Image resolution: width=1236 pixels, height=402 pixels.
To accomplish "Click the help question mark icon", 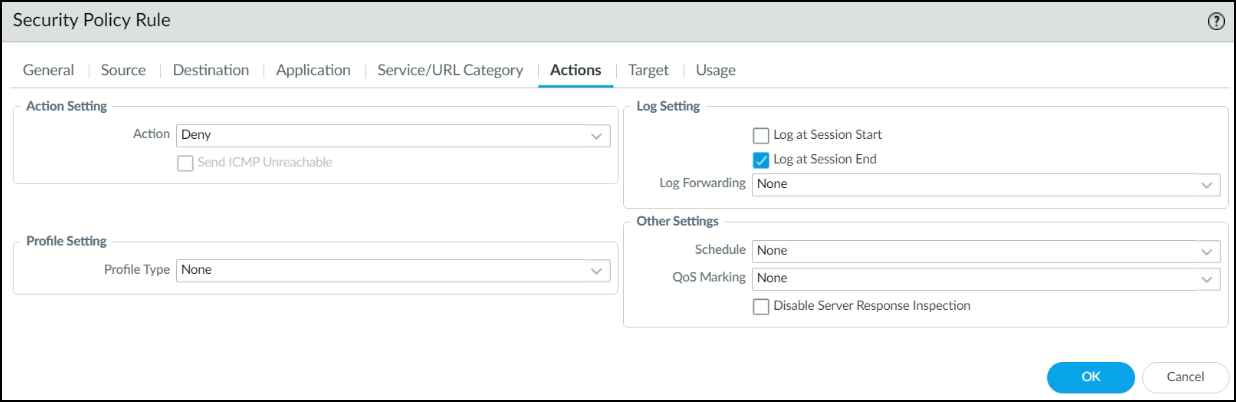I will [1216, 21].
